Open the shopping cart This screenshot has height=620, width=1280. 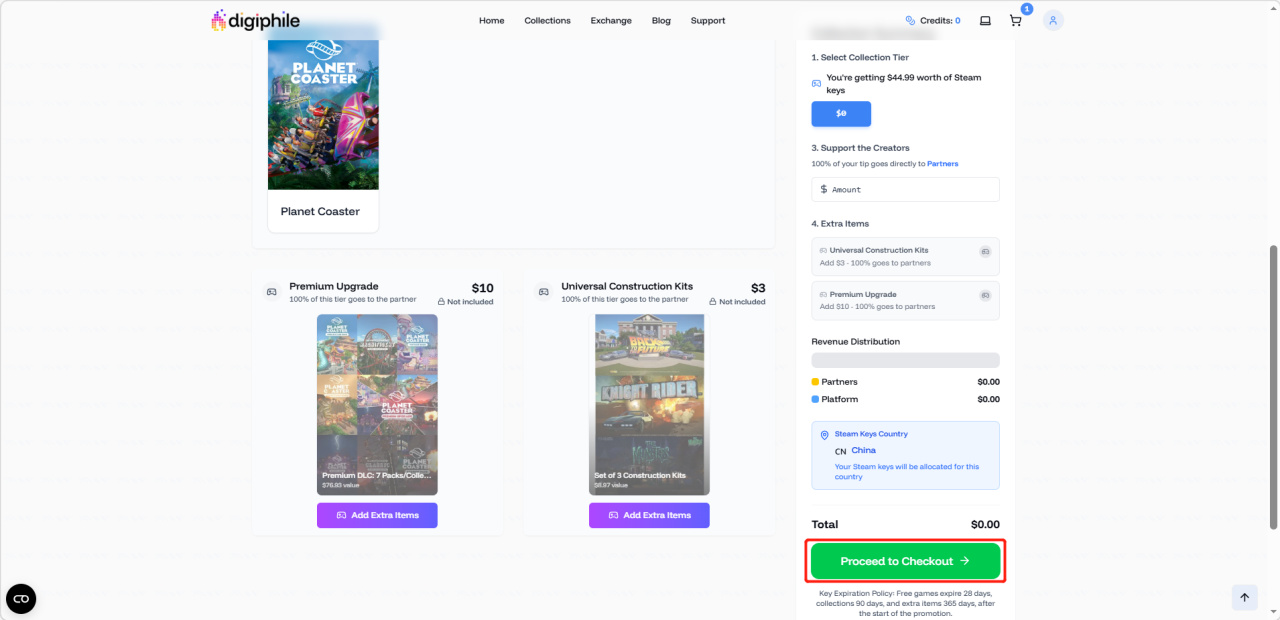pyautogui.click(x=1015, y=20)
